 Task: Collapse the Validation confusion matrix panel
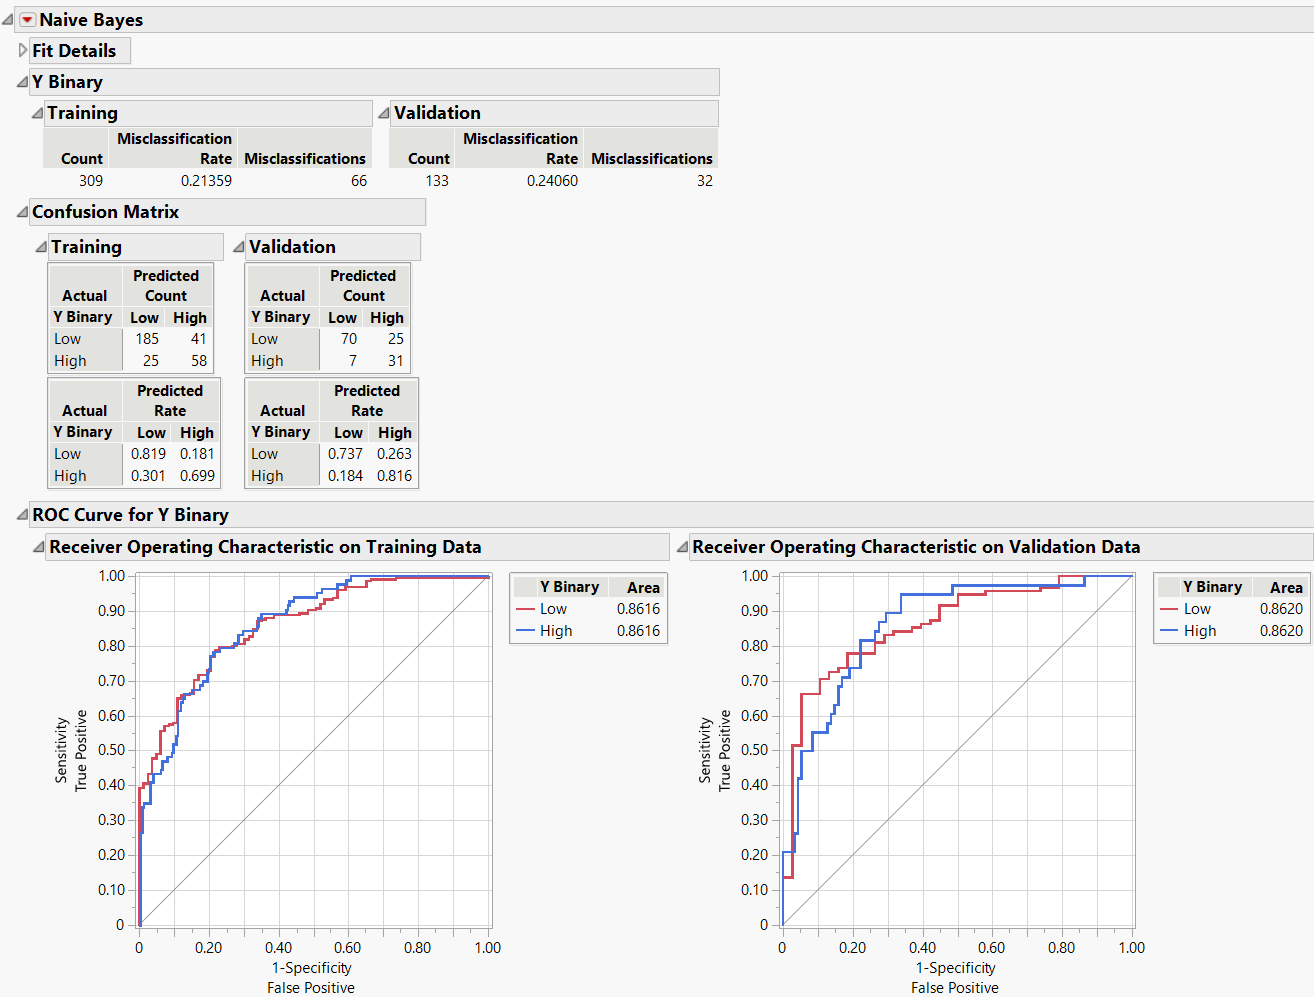click(238, 246)
